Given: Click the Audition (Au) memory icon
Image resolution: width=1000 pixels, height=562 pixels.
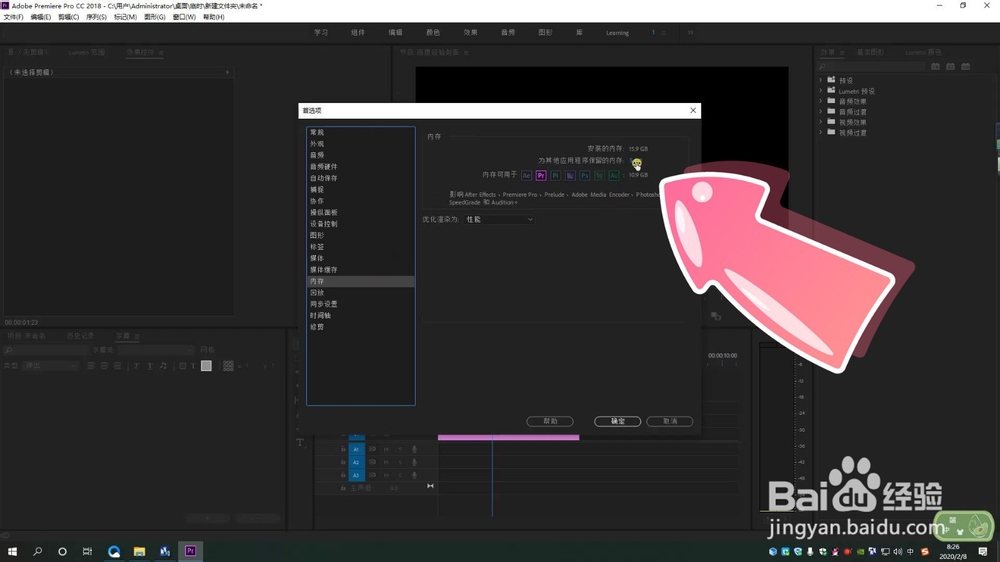Looking at the screenshot, I should (x=614, y=175).
